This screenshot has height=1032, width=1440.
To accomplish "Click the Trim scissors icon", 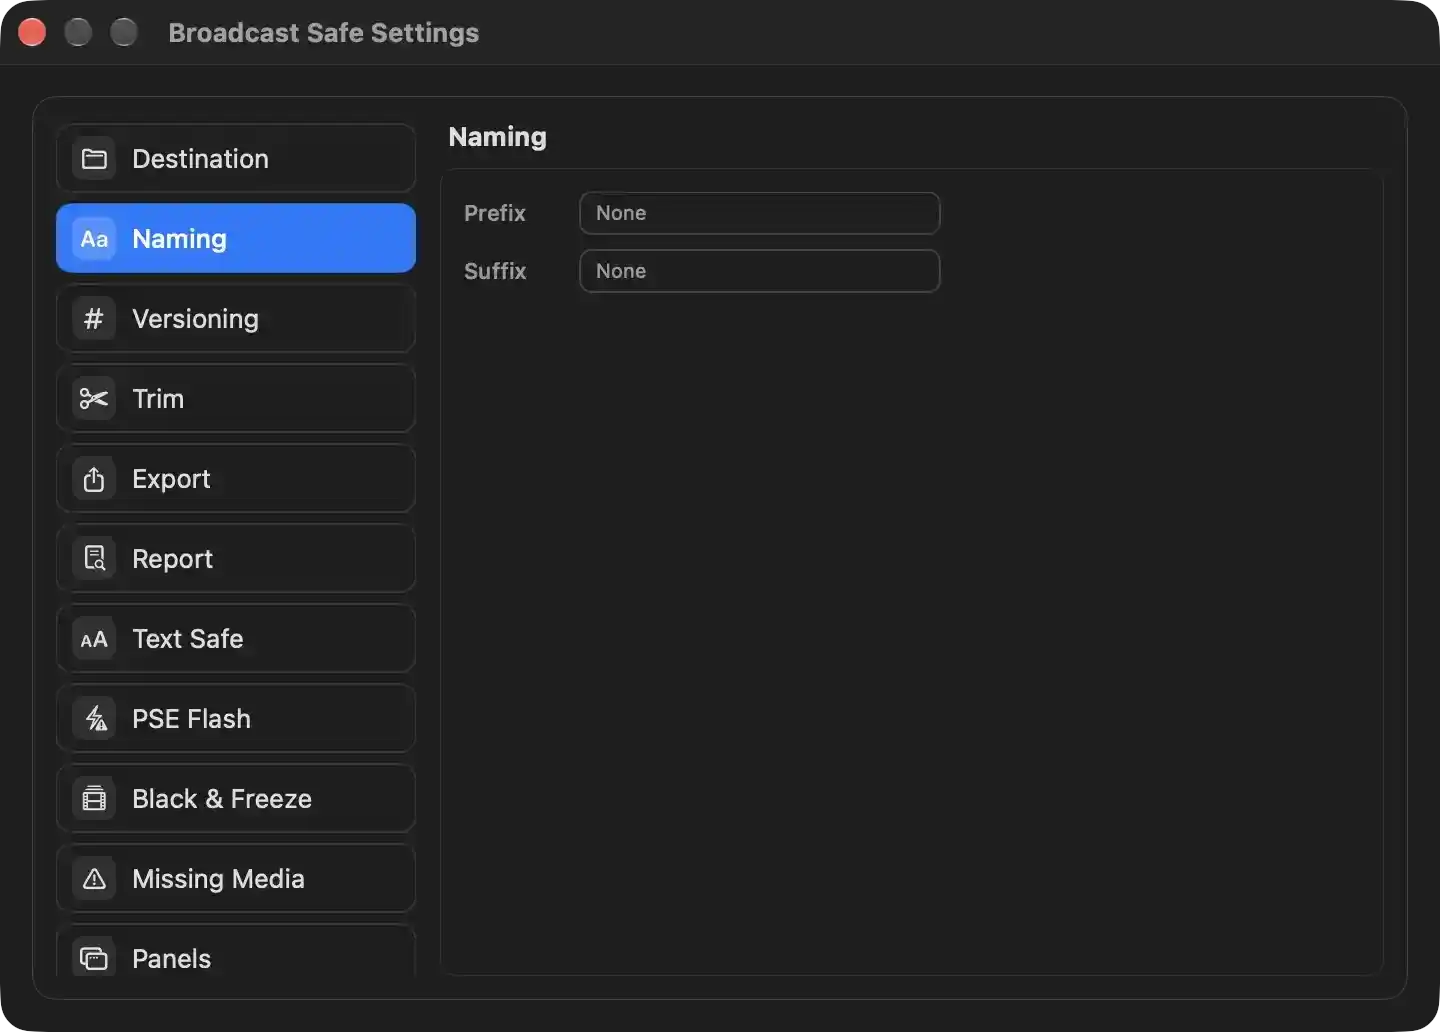I will pyautogui.click(x=94, y=399).
